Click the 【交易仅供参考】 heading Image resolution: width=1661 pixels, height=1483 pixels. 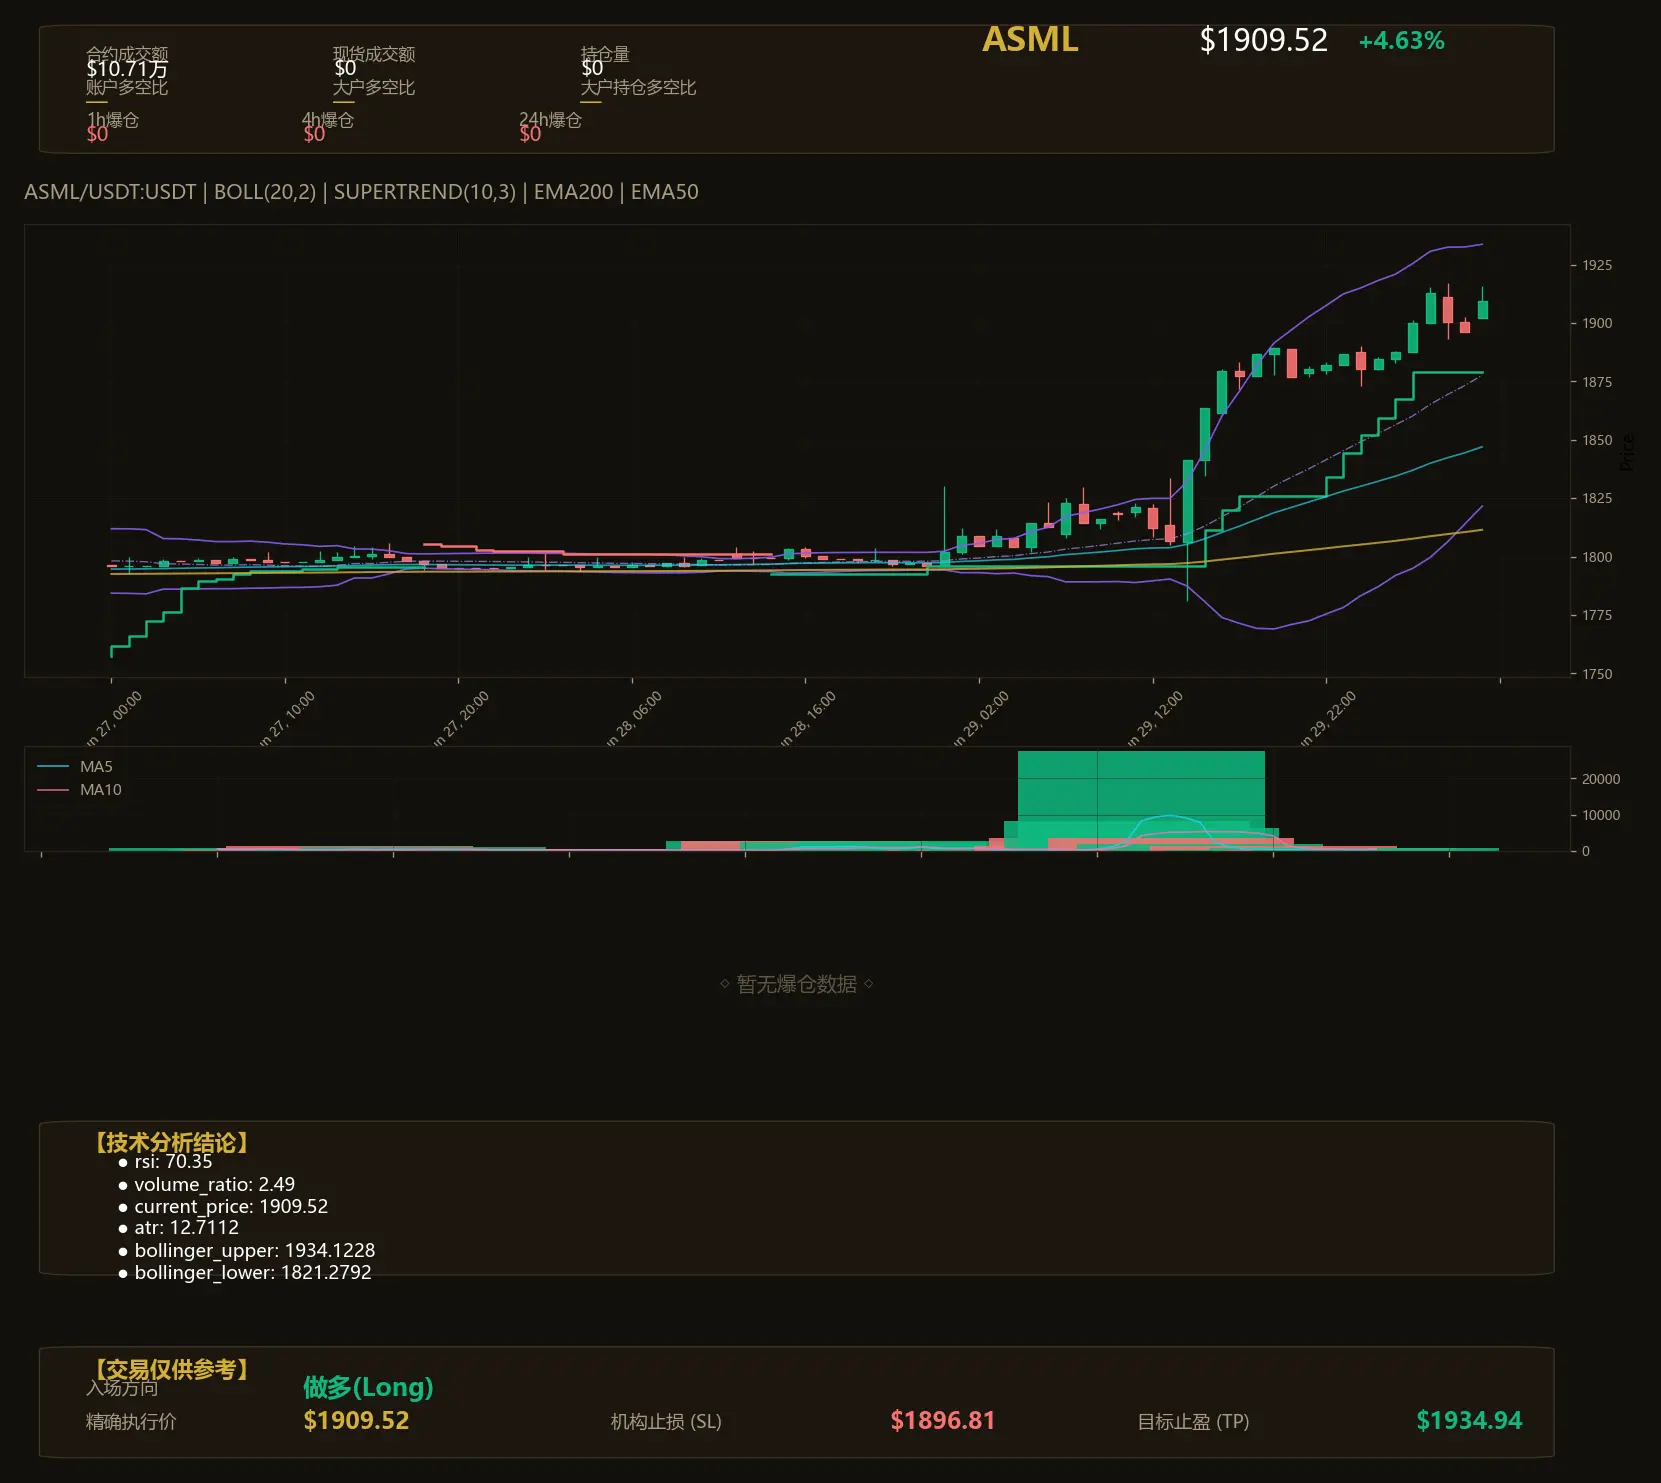click(x=170, y=1369)
